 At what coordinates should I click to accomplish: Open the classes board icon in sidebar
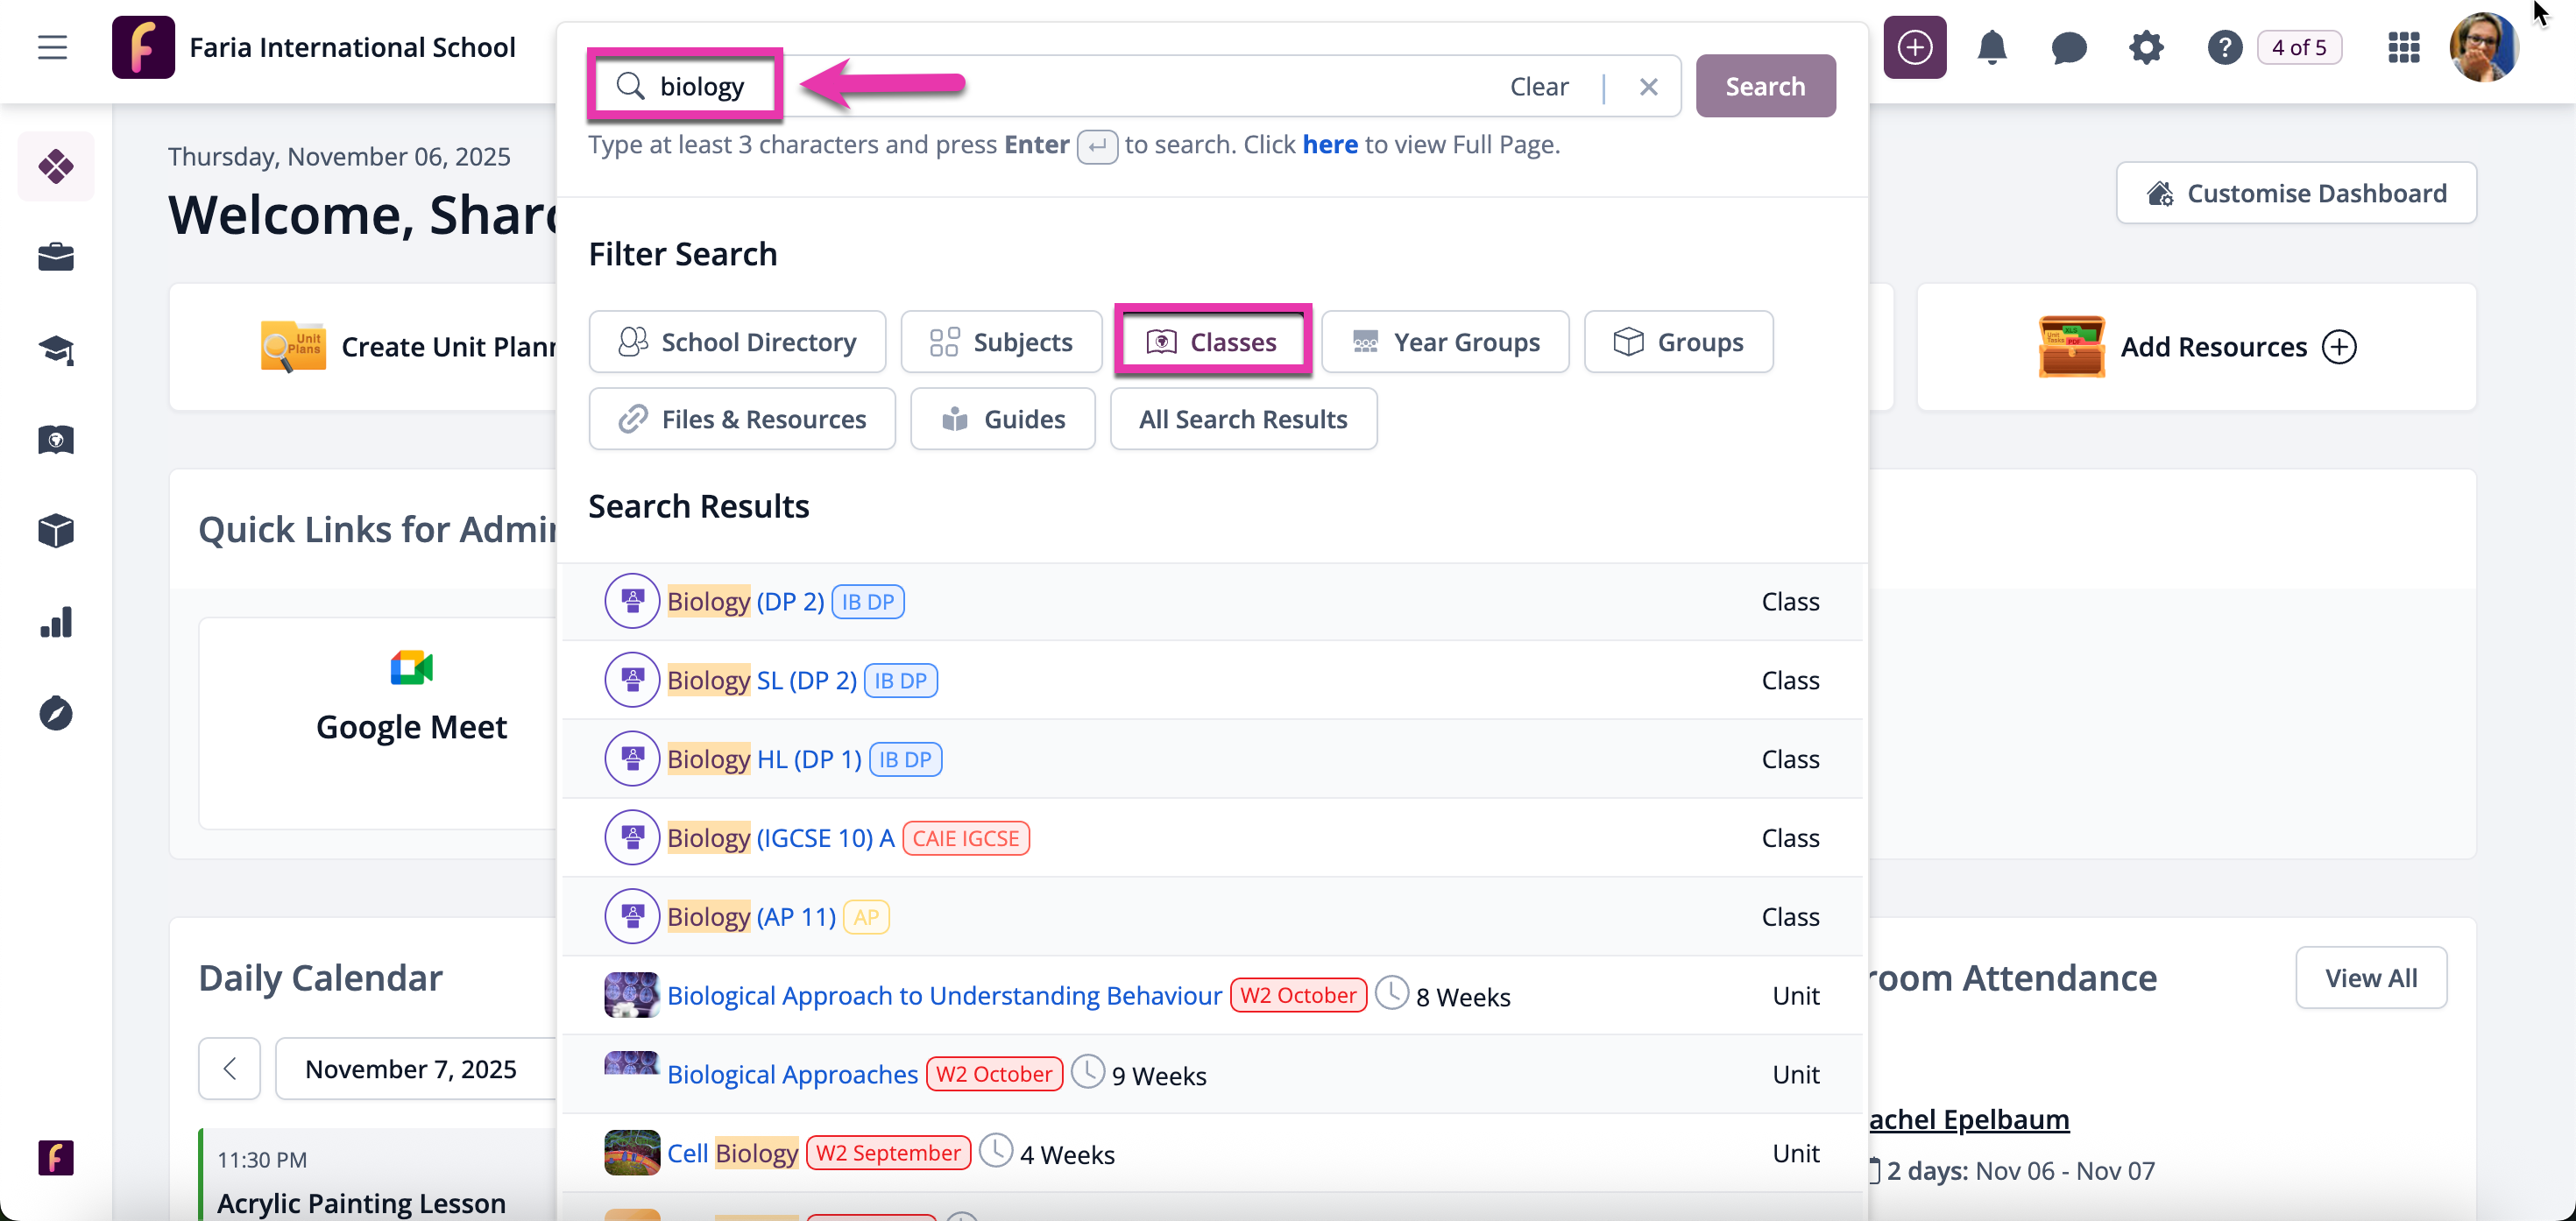tap(56, 440)
